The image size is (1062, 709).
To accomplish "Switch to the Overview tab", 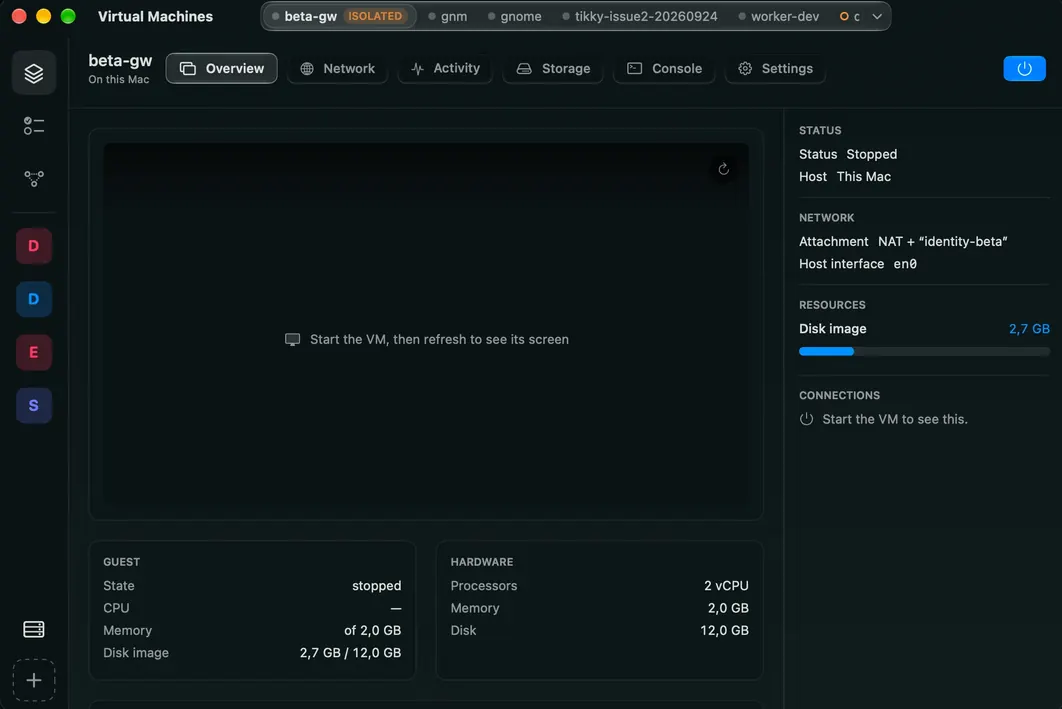I will [221, 68].
